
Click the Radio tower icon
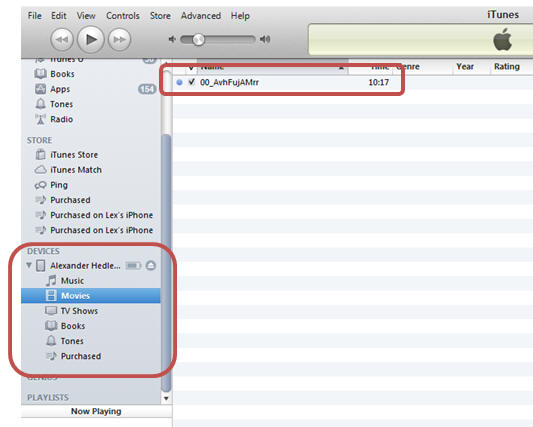(x=40, y=119)
